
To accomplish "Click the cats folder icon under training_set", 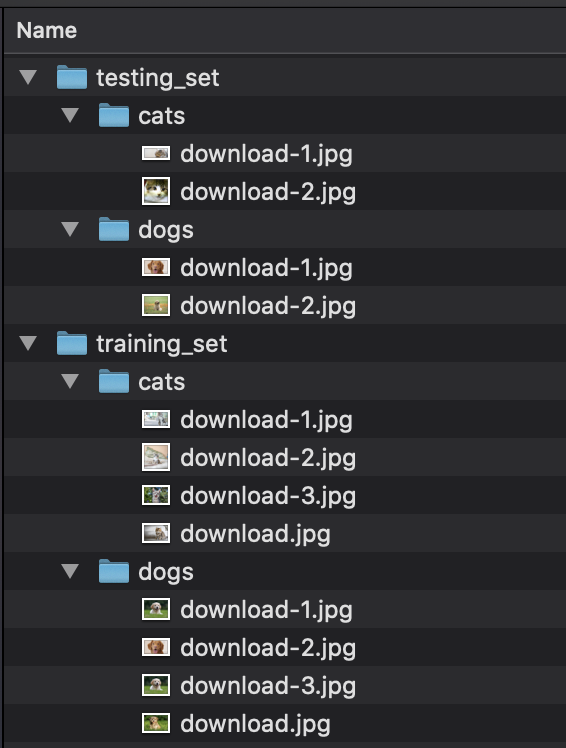I will [x=114, y=381].
